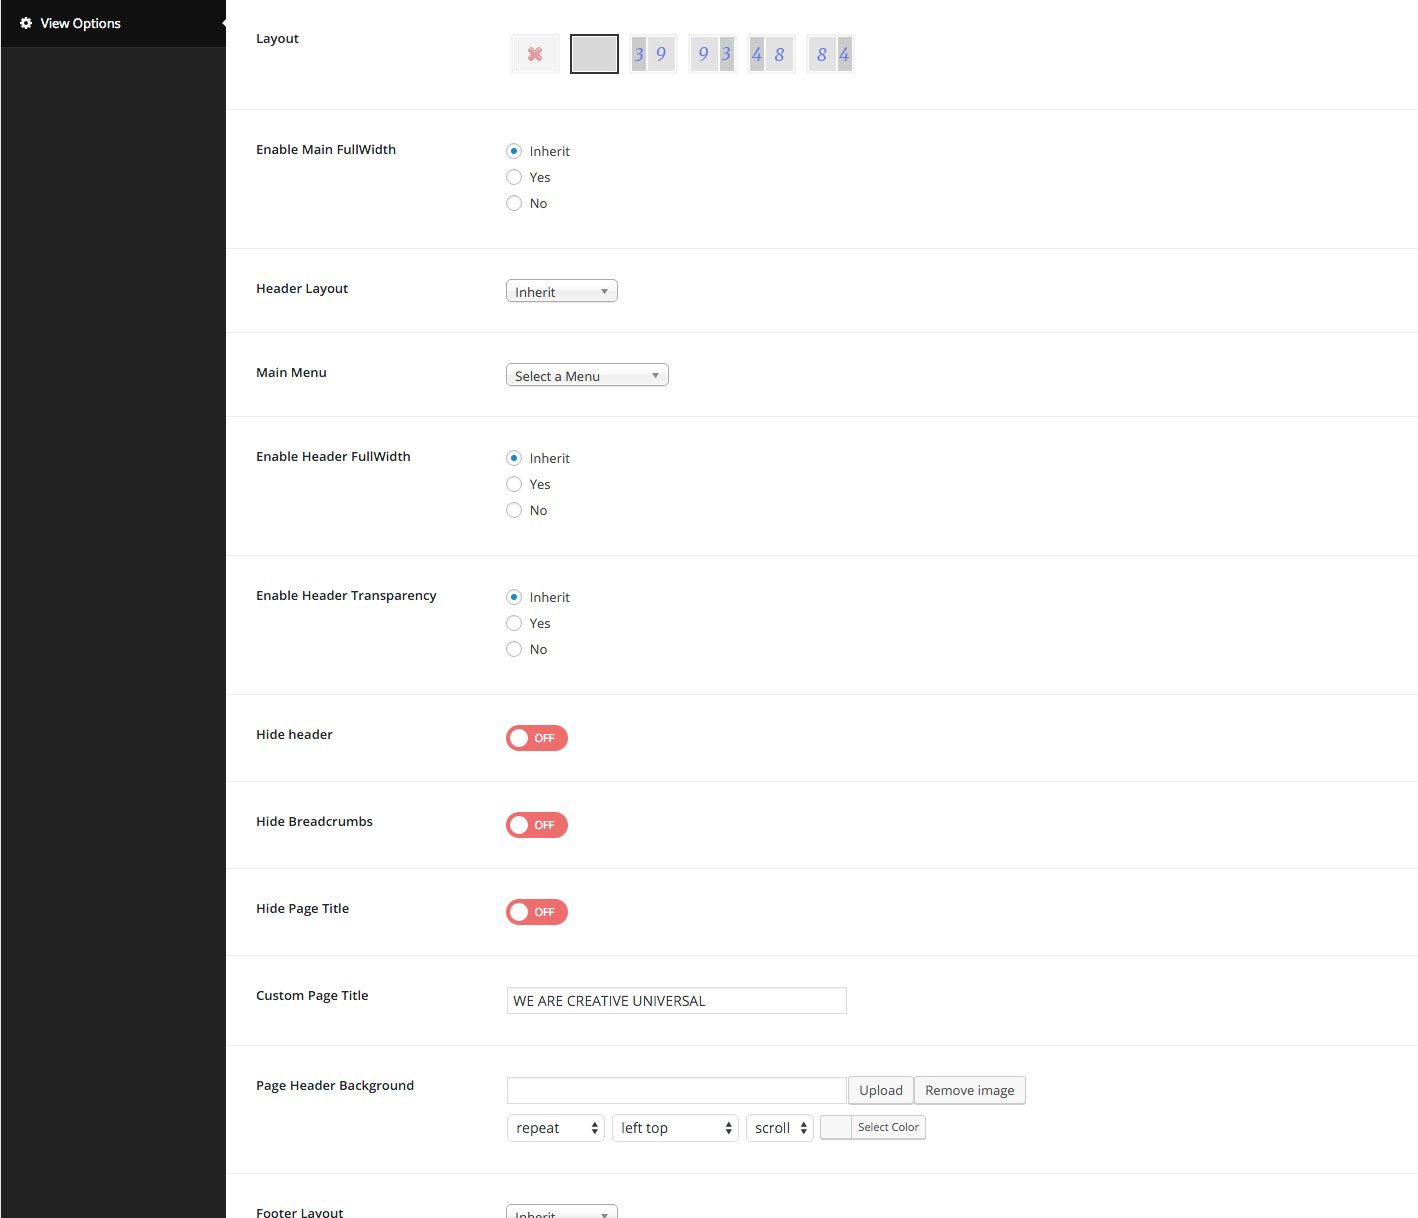Choose the full-width blank layout icon
The height and width of the screenshot is (1218, 1418).
point(594,54)
